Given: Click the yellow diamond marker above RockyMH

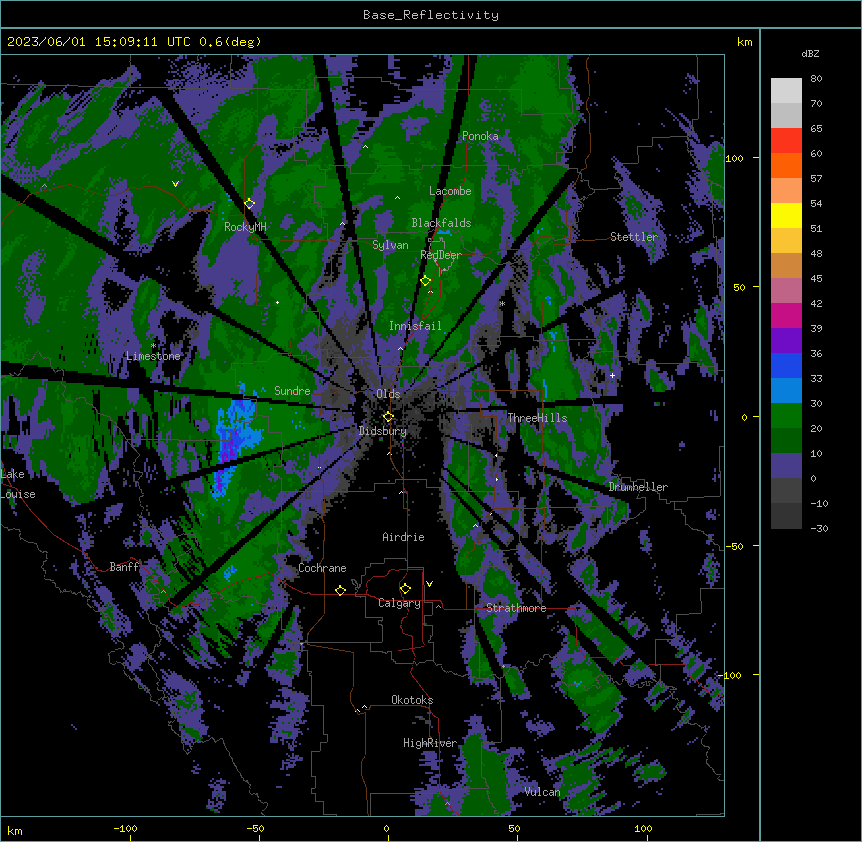Looking at the screenshot, I should click(x=250, y=204).
